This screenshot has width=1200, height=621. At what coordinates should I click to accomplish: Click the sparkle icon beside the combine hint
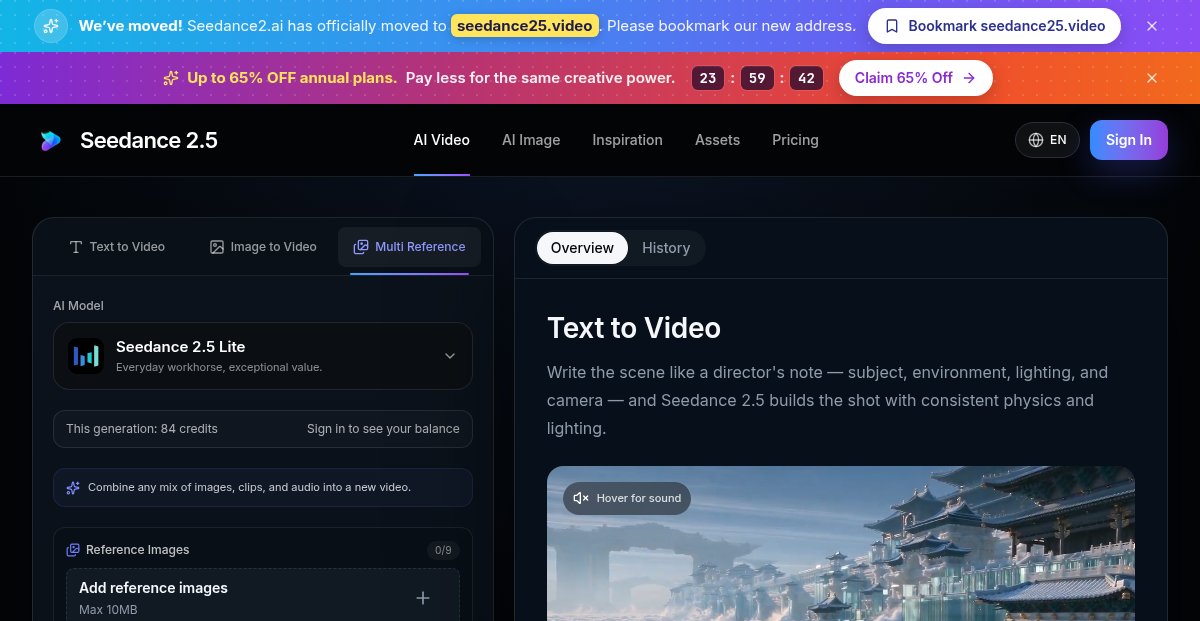73,488
